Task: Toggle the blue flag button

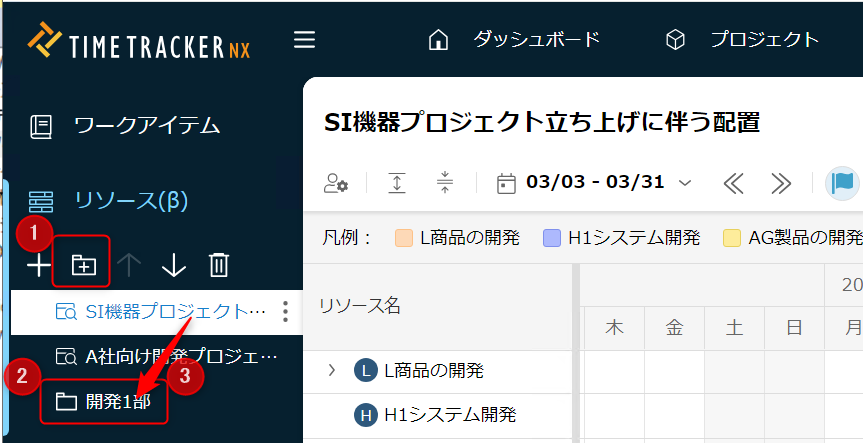Action: coord(843,183)
